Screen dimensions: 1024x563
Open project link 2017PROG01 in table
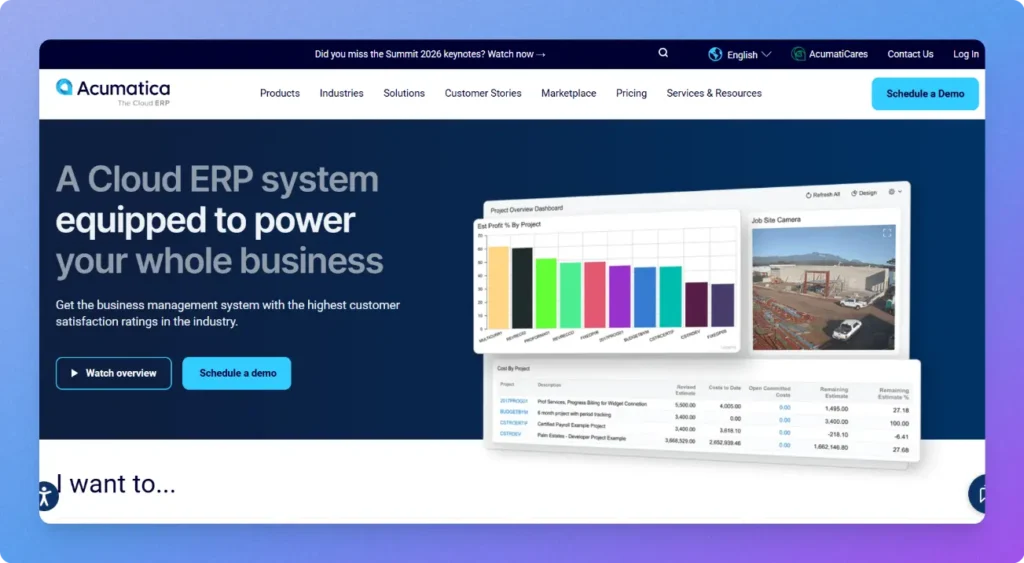513,401
